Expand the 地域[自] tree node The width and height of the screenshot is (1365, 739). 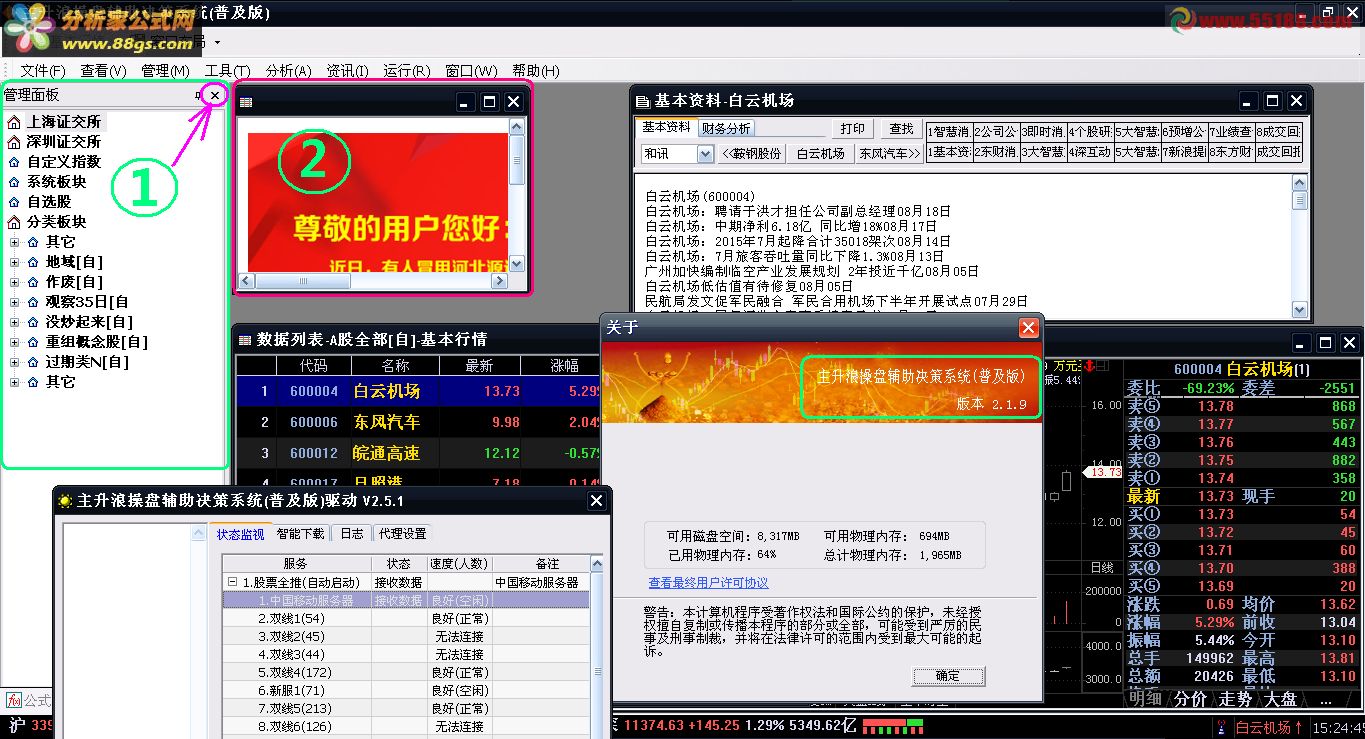coord(14,262)
